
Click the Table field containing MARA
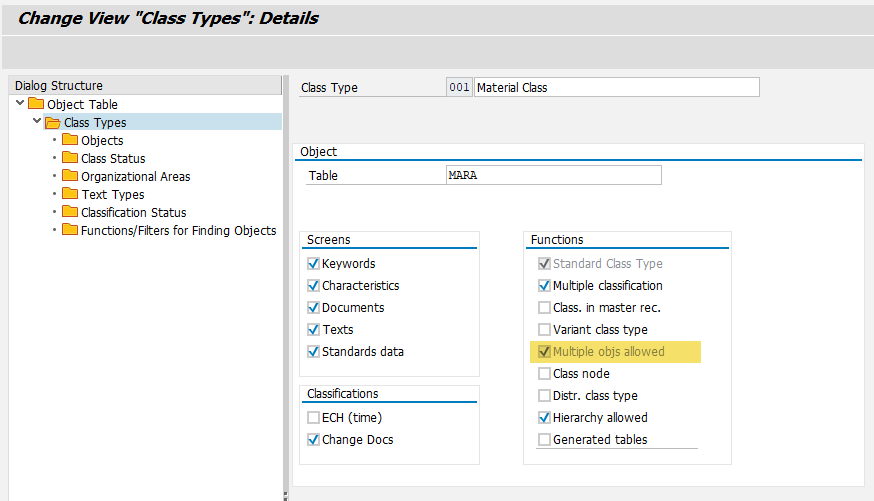pyautogui.click(x=553, y=175)
